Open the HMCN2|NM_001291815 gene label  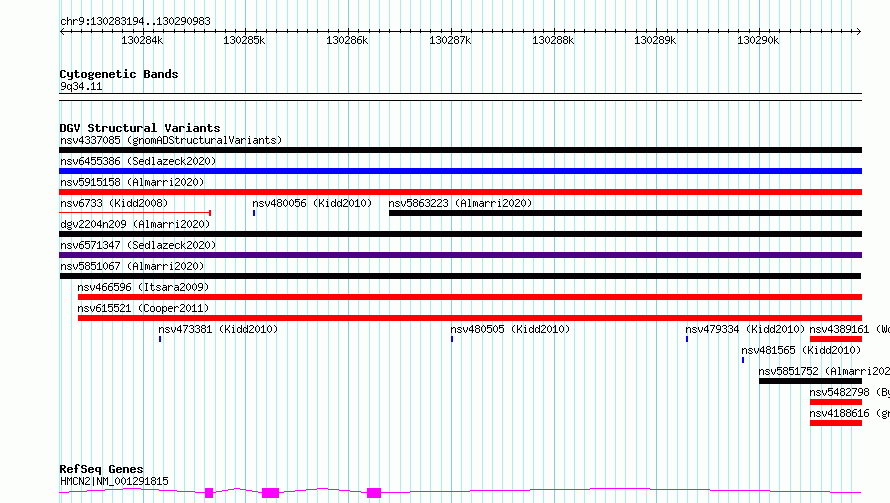tap(114, 481)
